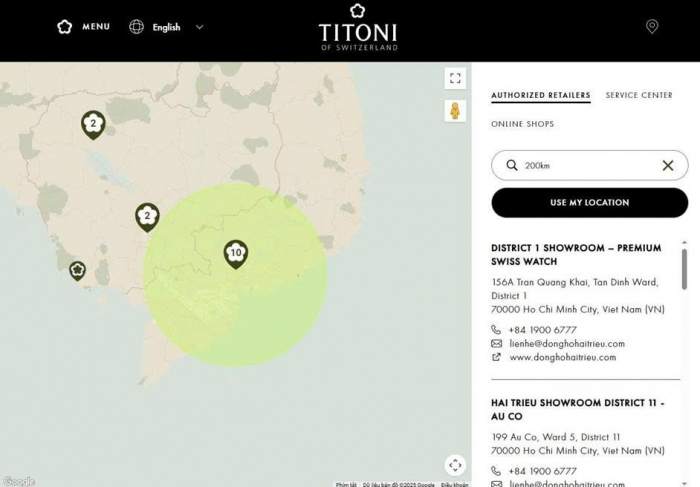Select the Street View pegman icon
The width and height of the screenshot is (700, 487).
(x=455, y=111)
